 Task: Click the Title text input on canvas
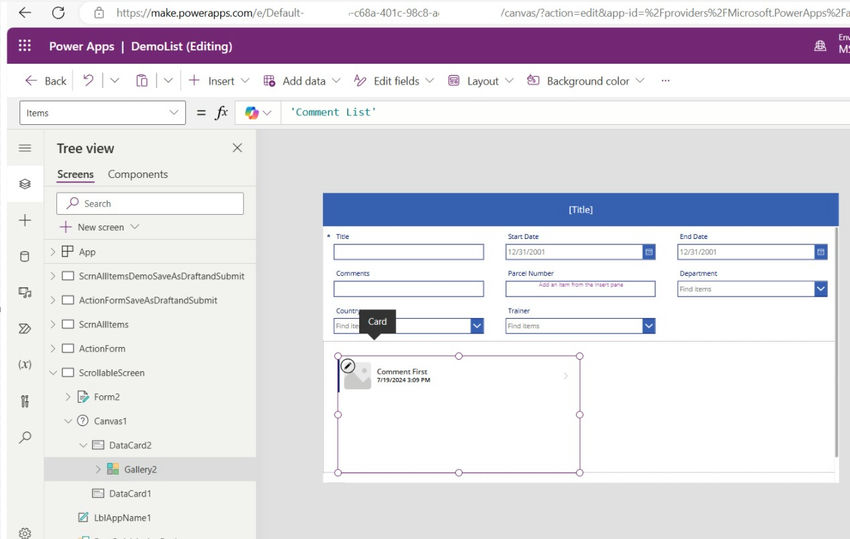(x=409, y=252)
